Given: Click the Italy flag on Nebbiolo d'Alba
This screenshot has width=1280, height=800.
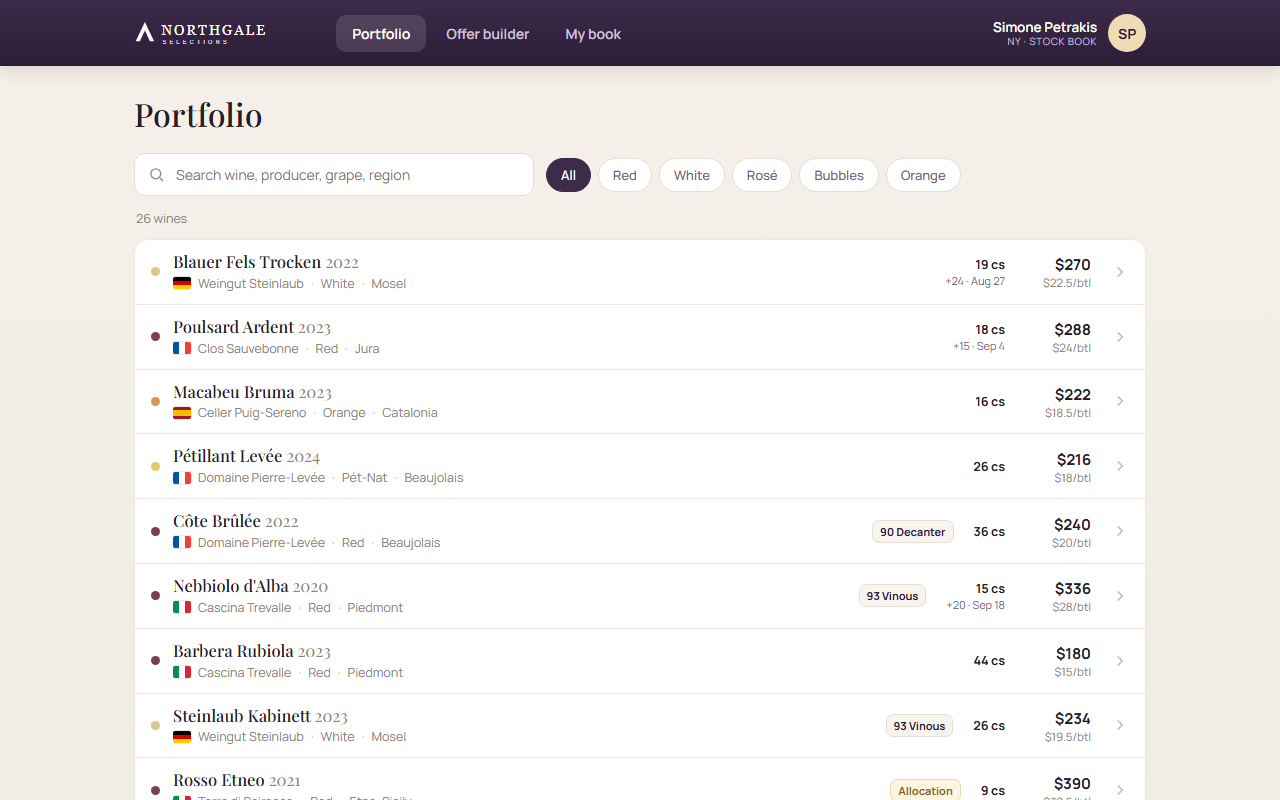Looking at the screenshot, I should click(182, 608).
